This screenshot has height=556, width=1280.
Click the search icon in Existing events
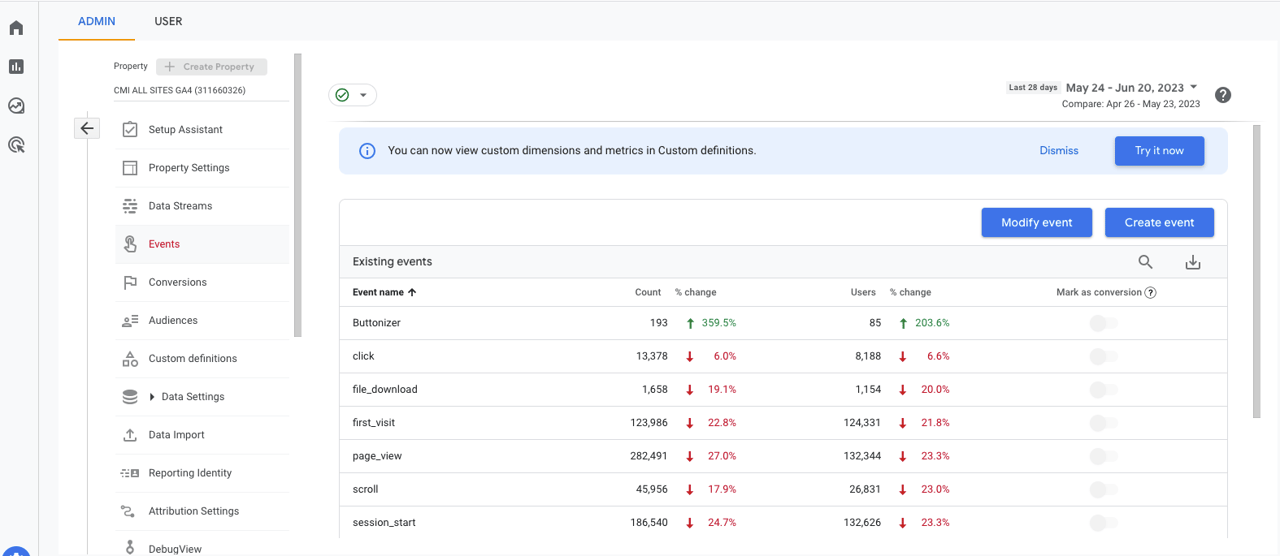(1145, 262)
